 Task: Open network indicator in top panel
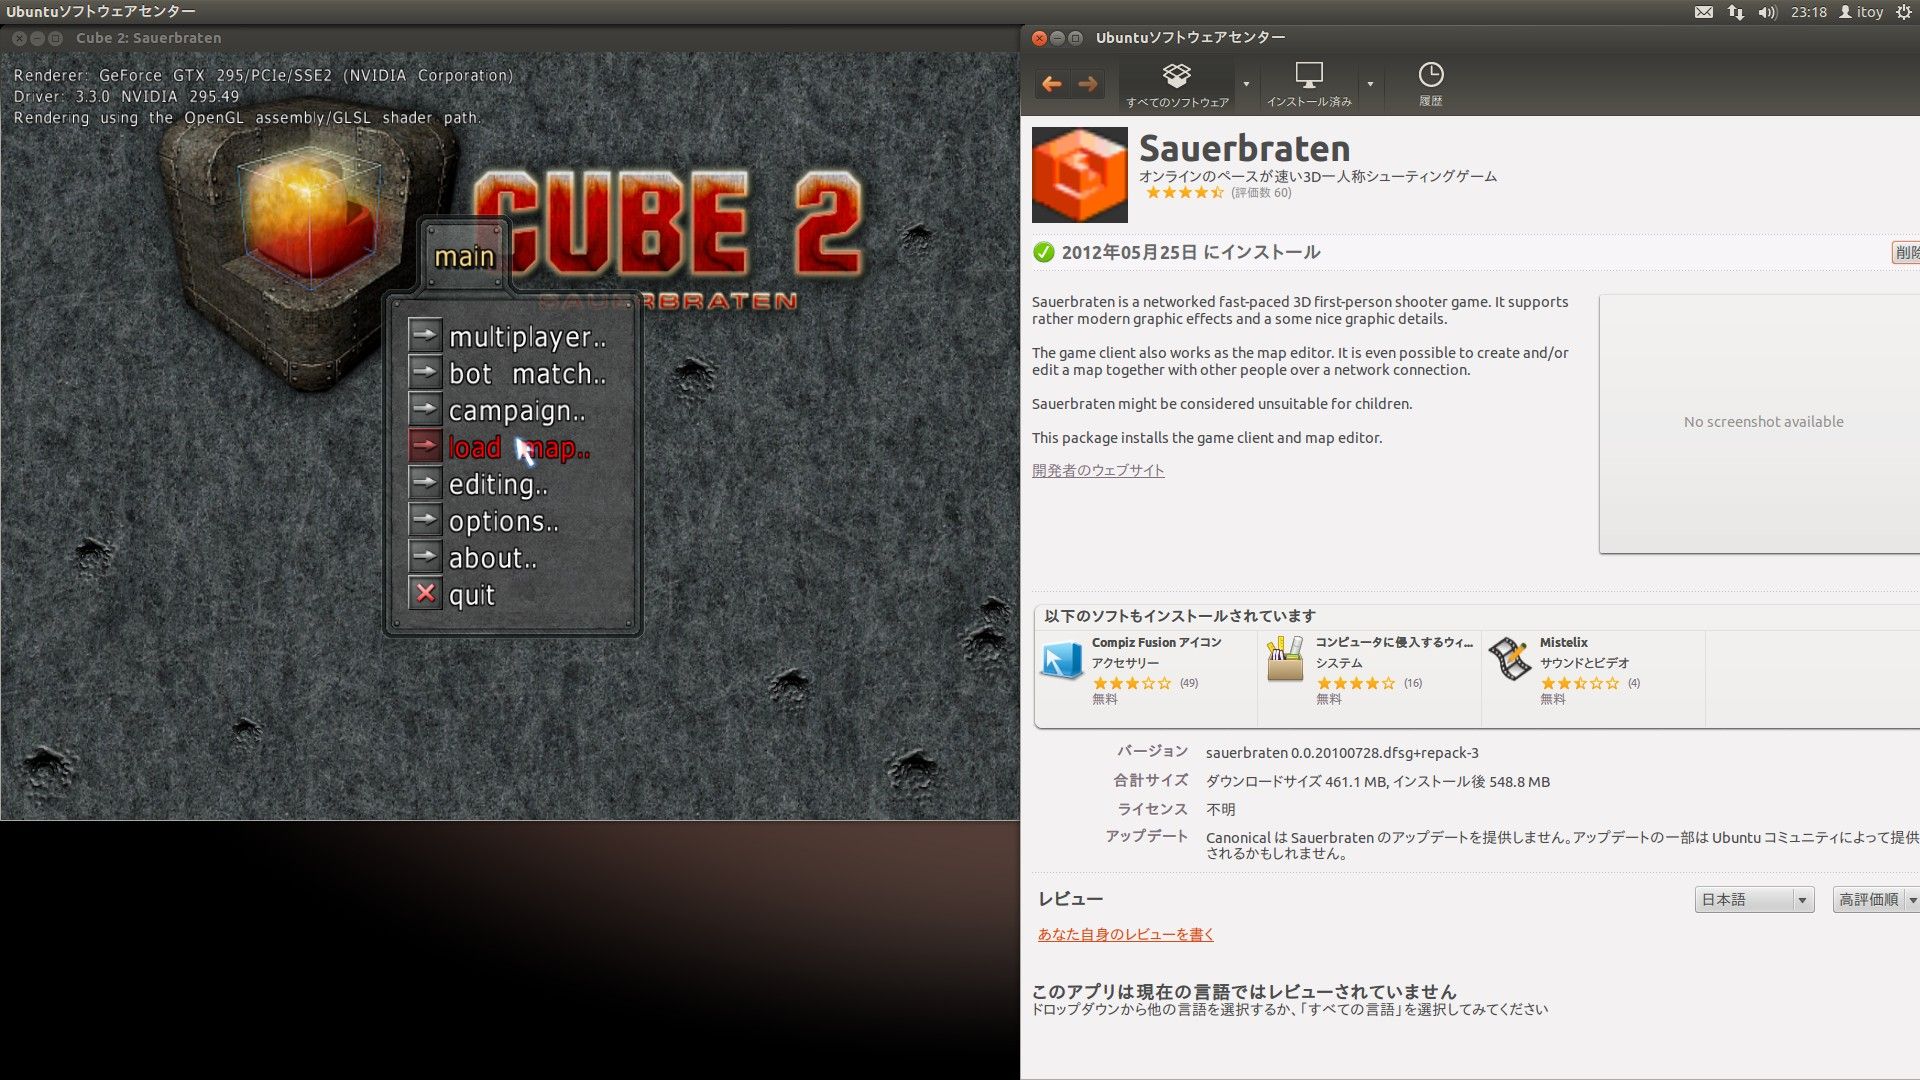click(x=1736, y=12)
